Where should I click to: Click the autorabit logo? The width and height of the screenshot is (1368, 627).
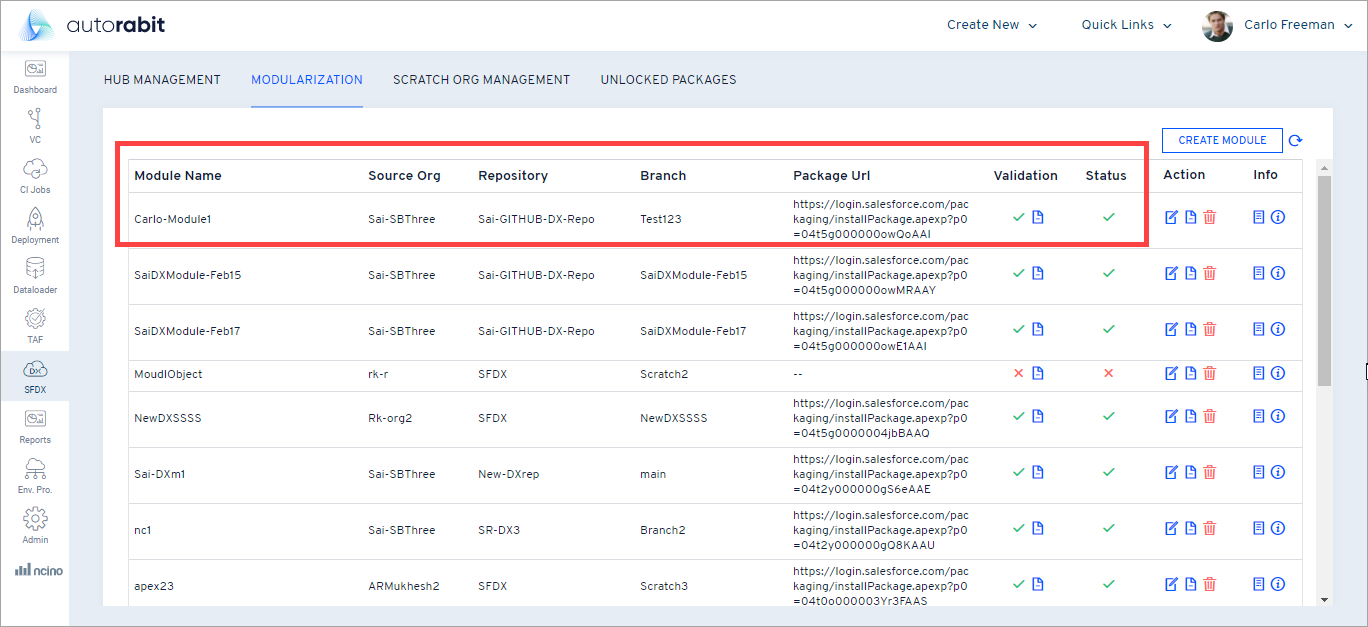(92, 26)
